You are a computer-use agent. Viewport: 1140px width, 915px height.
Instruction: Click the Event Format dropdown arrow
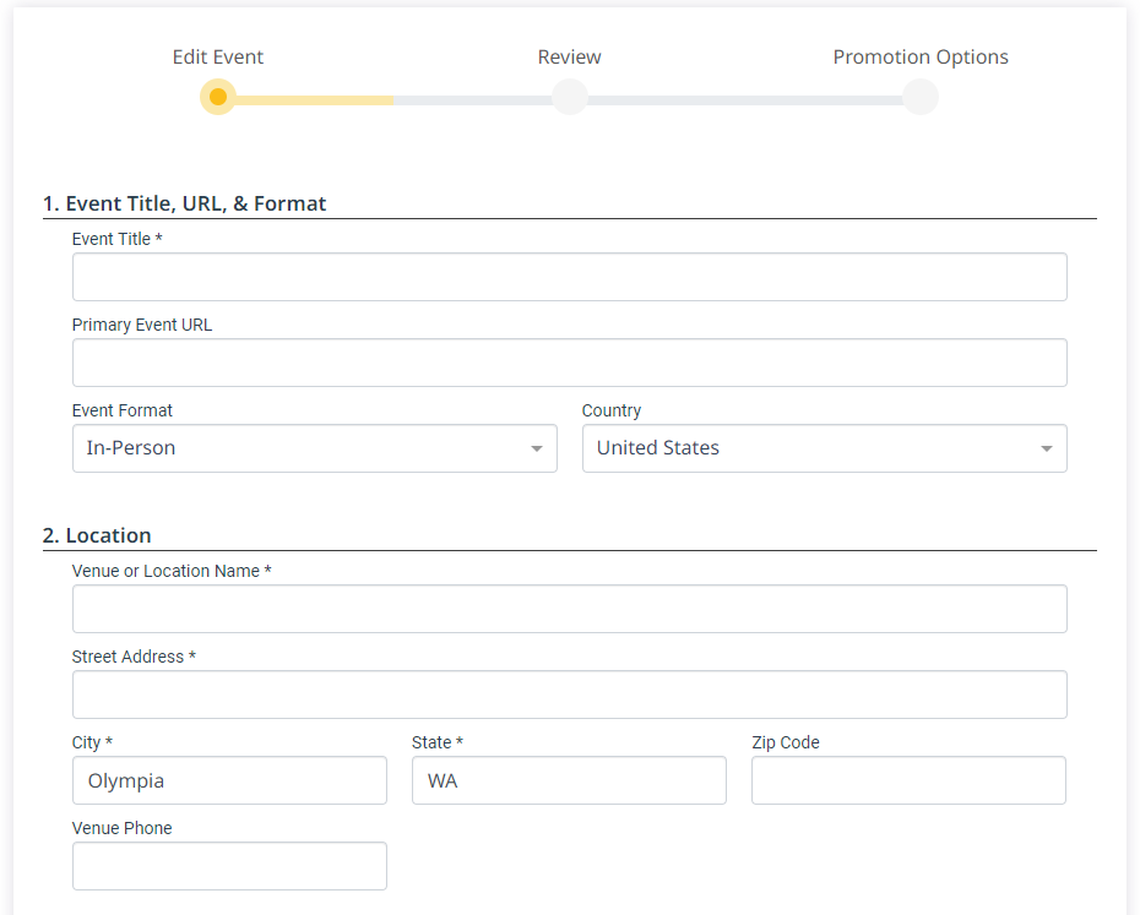click(x=537, y=449)
